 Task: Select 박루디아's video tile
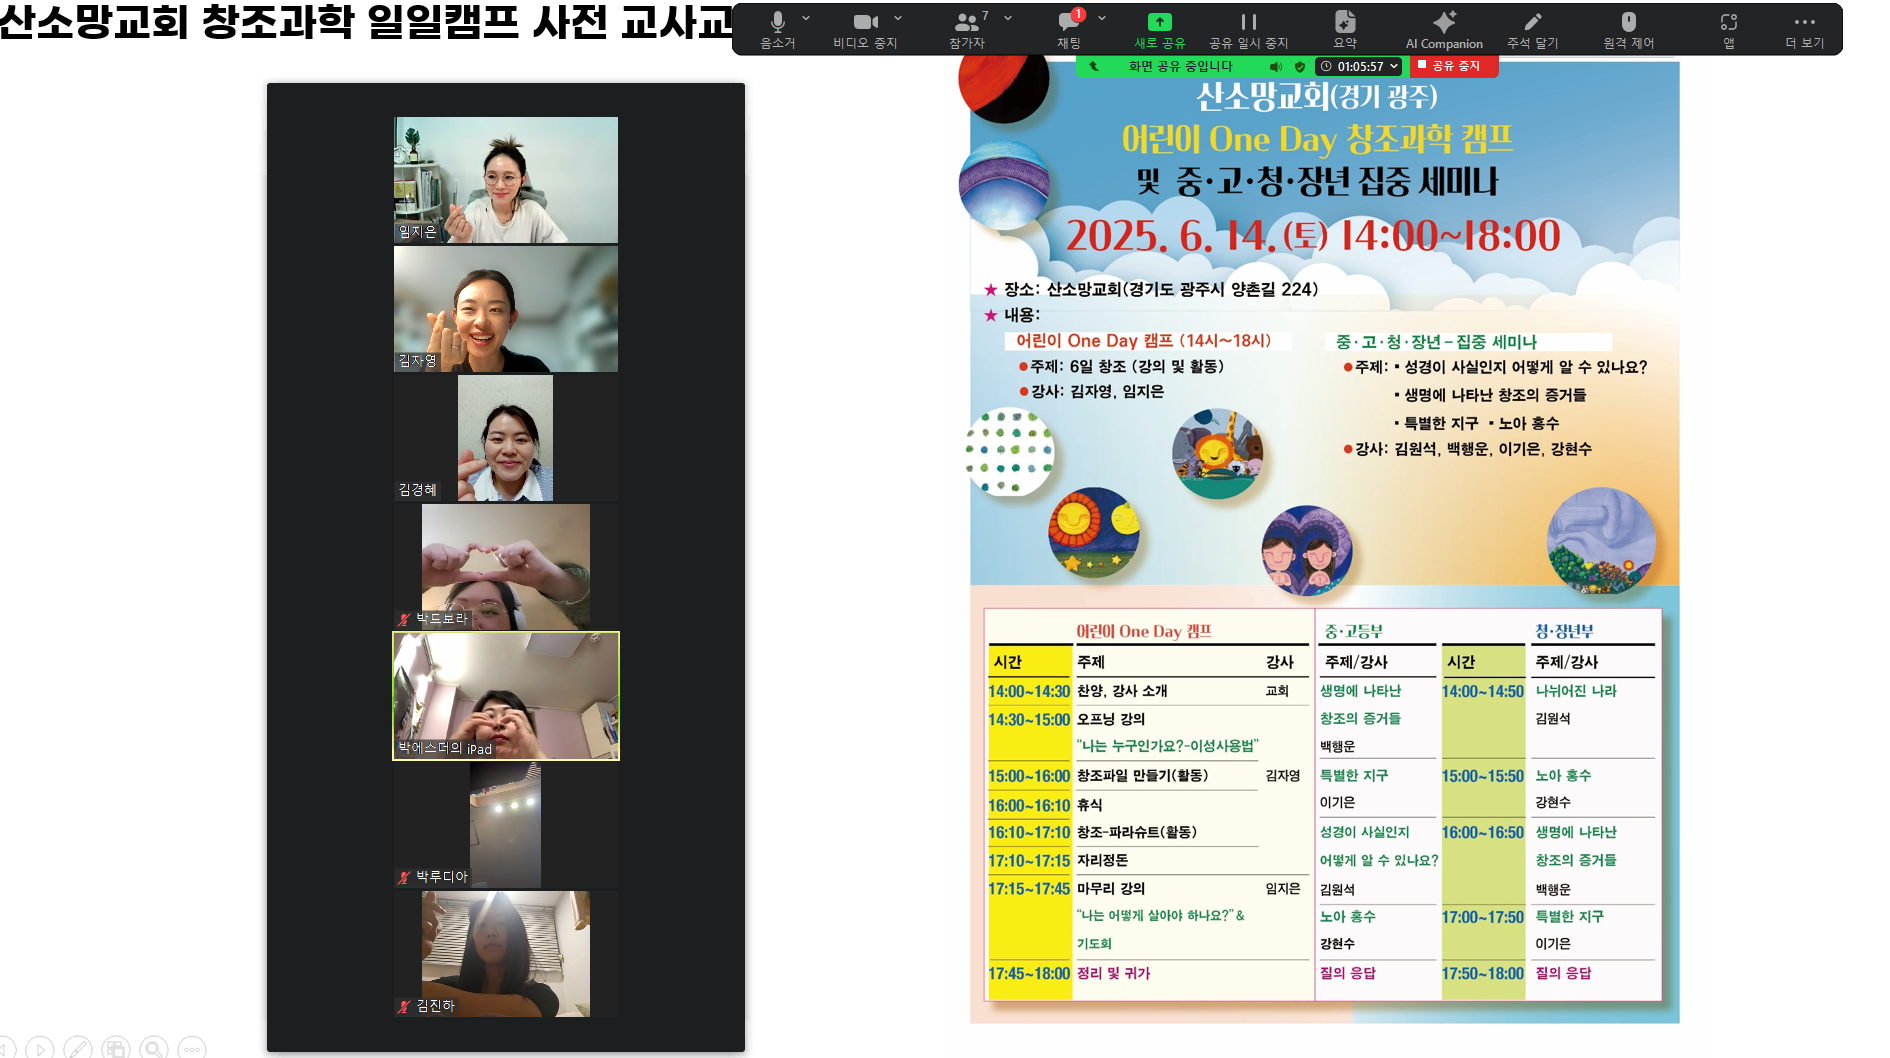coord(506,825)
